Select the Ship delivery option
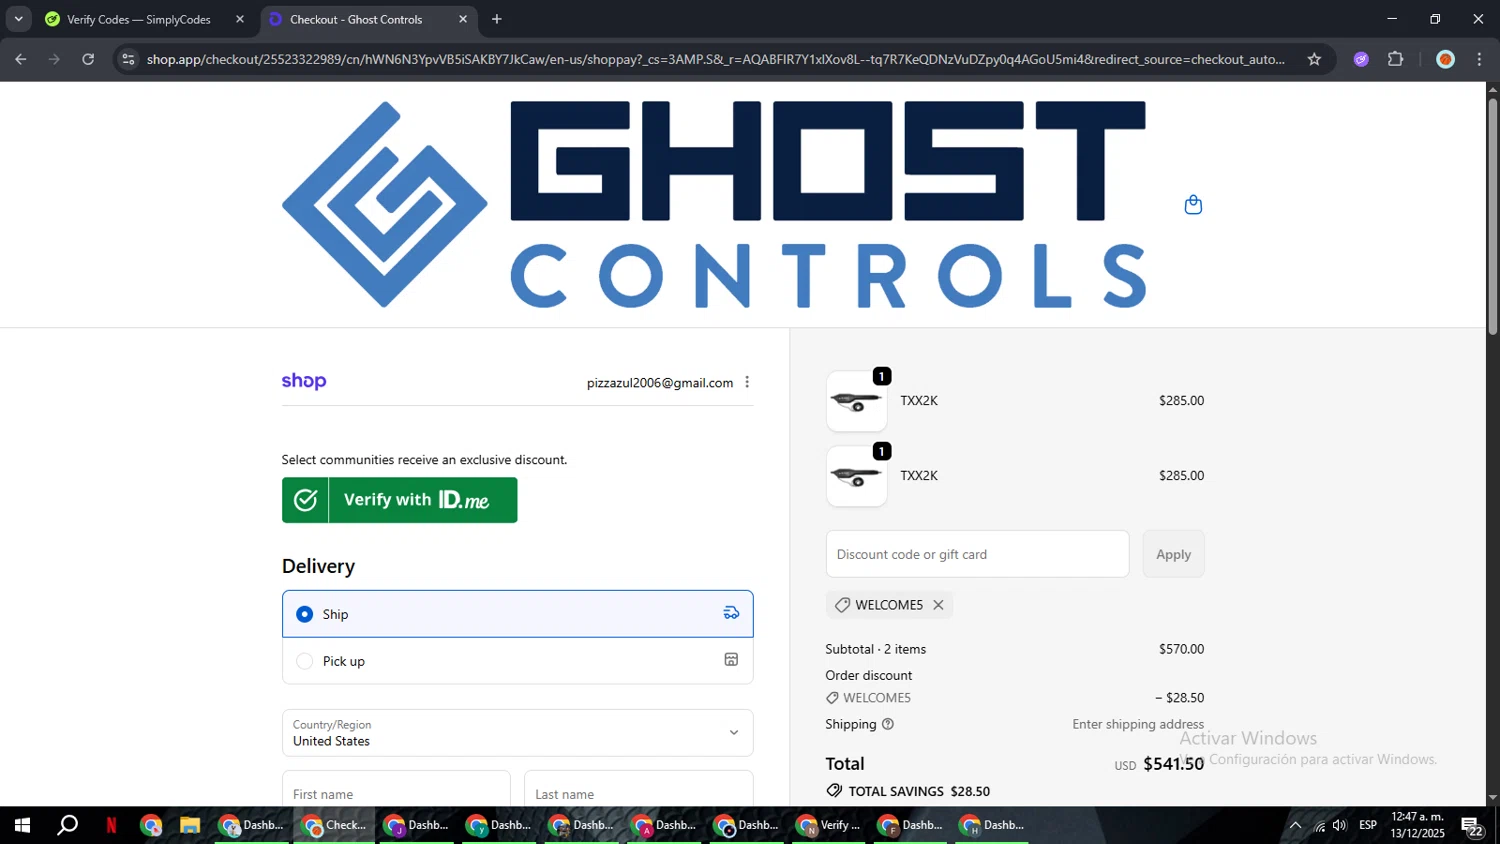The width and height of the screenshot is (1500, 844). pos(517,613)
